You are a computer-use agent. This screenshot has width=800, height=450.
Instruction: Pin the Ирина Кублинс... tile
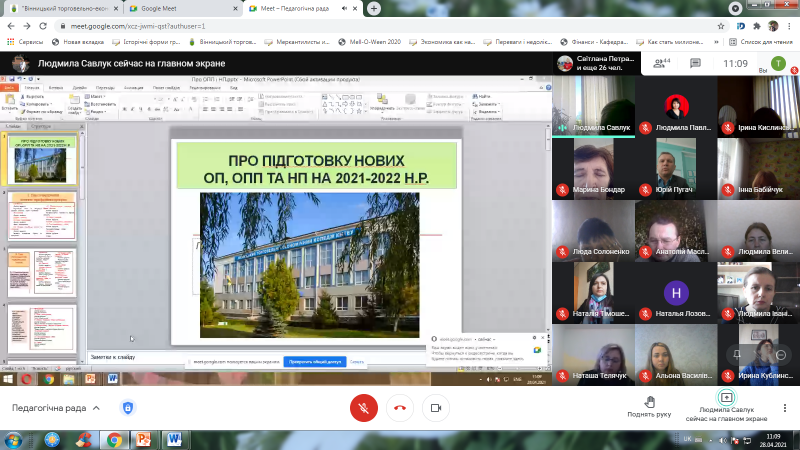point(736,355)
